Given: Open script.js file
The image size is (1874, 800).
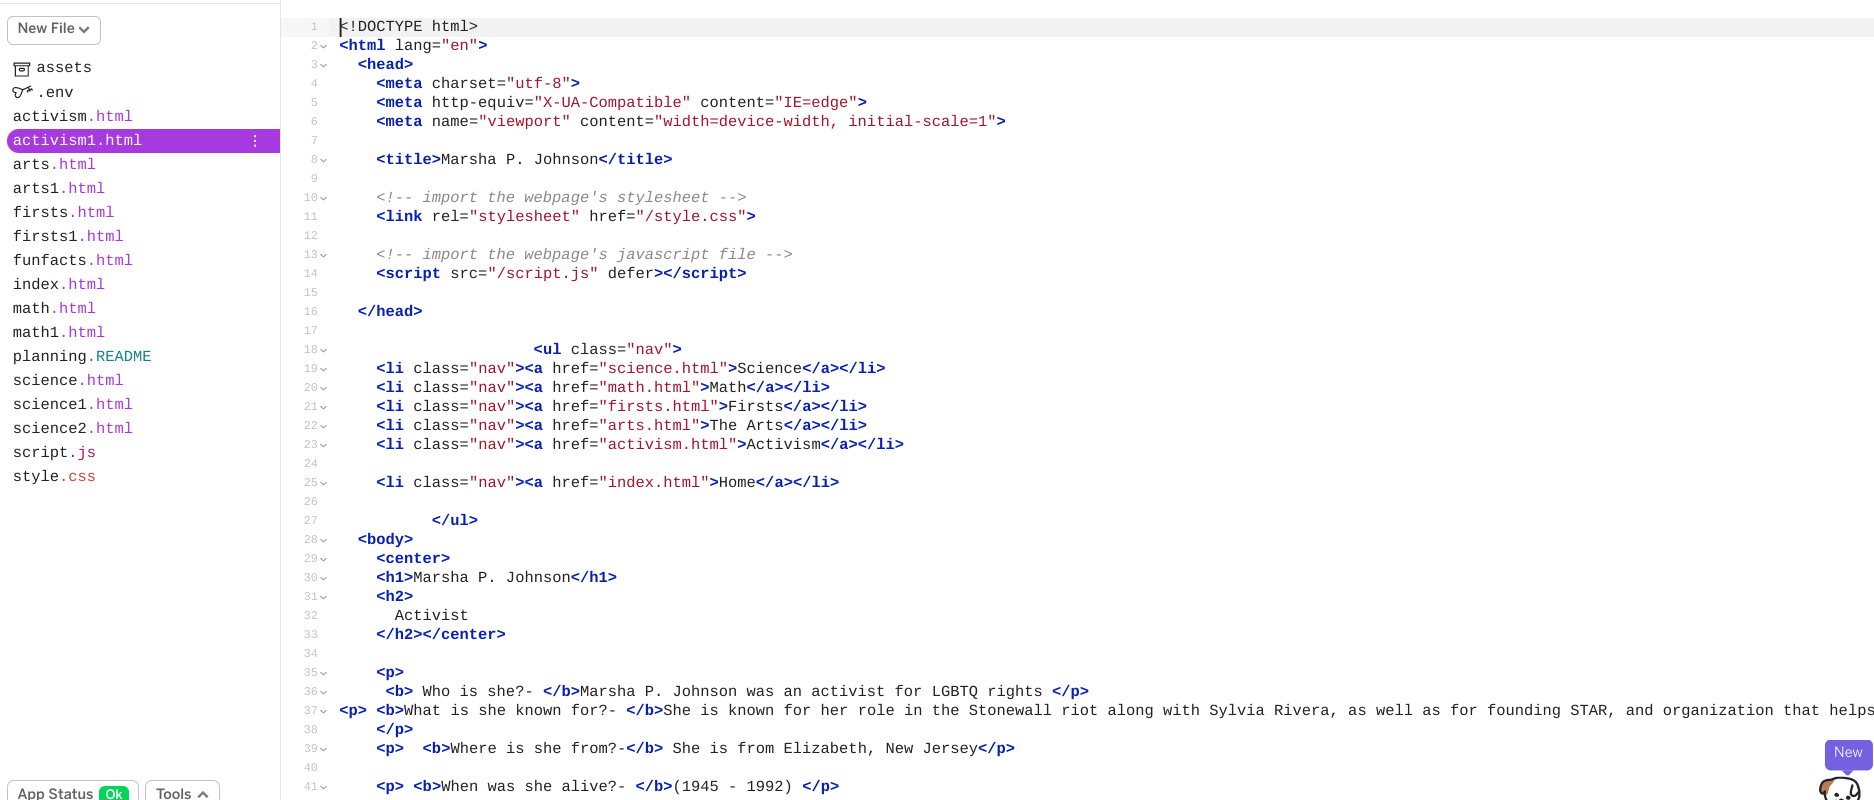Looking at the screenshot, I should tap(54, 452).
